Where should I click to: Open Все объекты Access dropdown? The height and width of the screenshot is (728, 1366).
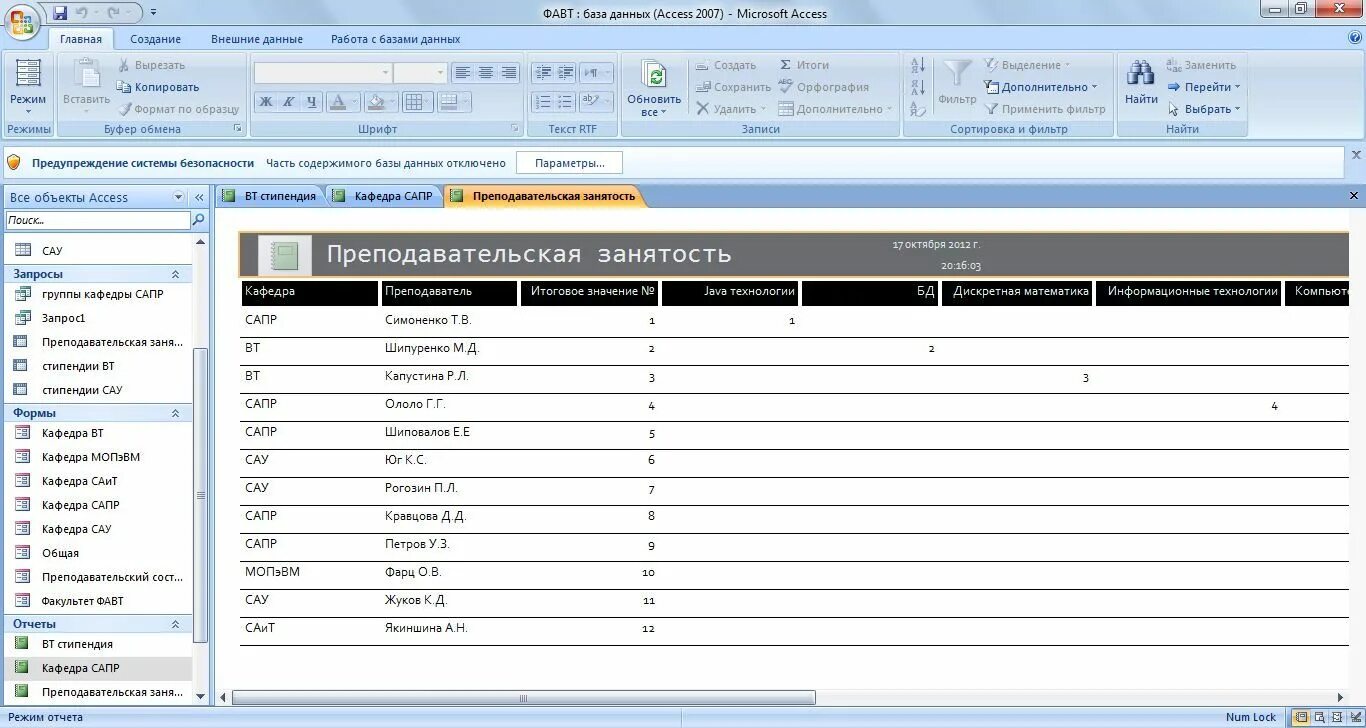[x=179, y=198]
